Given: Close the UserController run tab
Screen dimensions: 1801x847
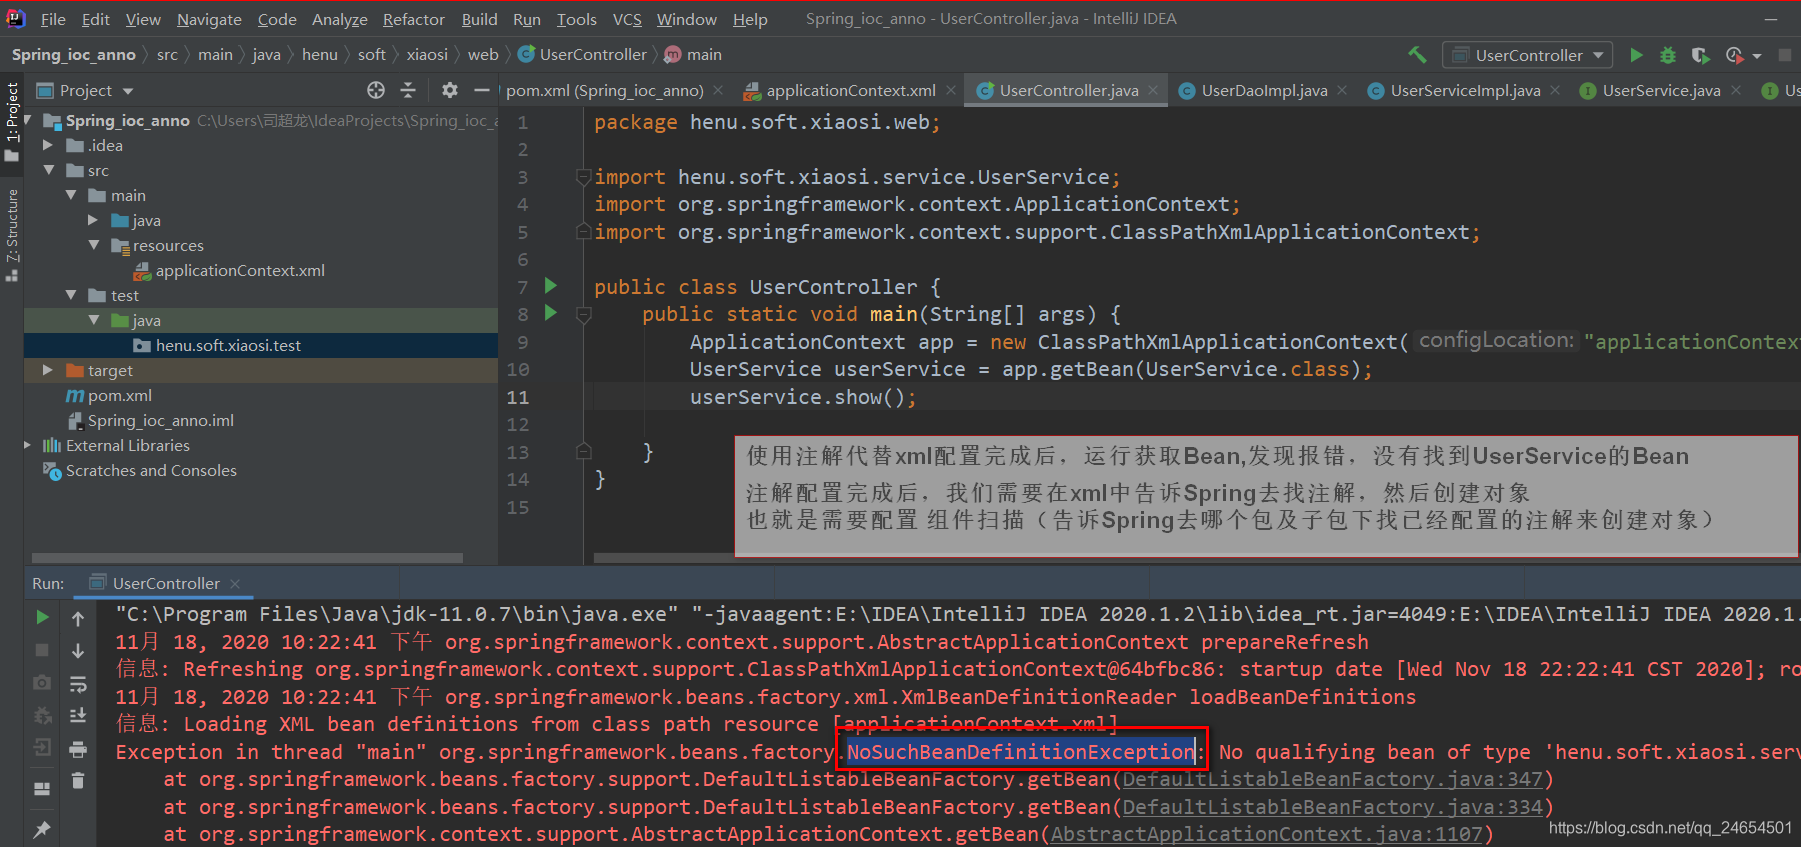Looking at the screenshot, I should pos(235,583).
